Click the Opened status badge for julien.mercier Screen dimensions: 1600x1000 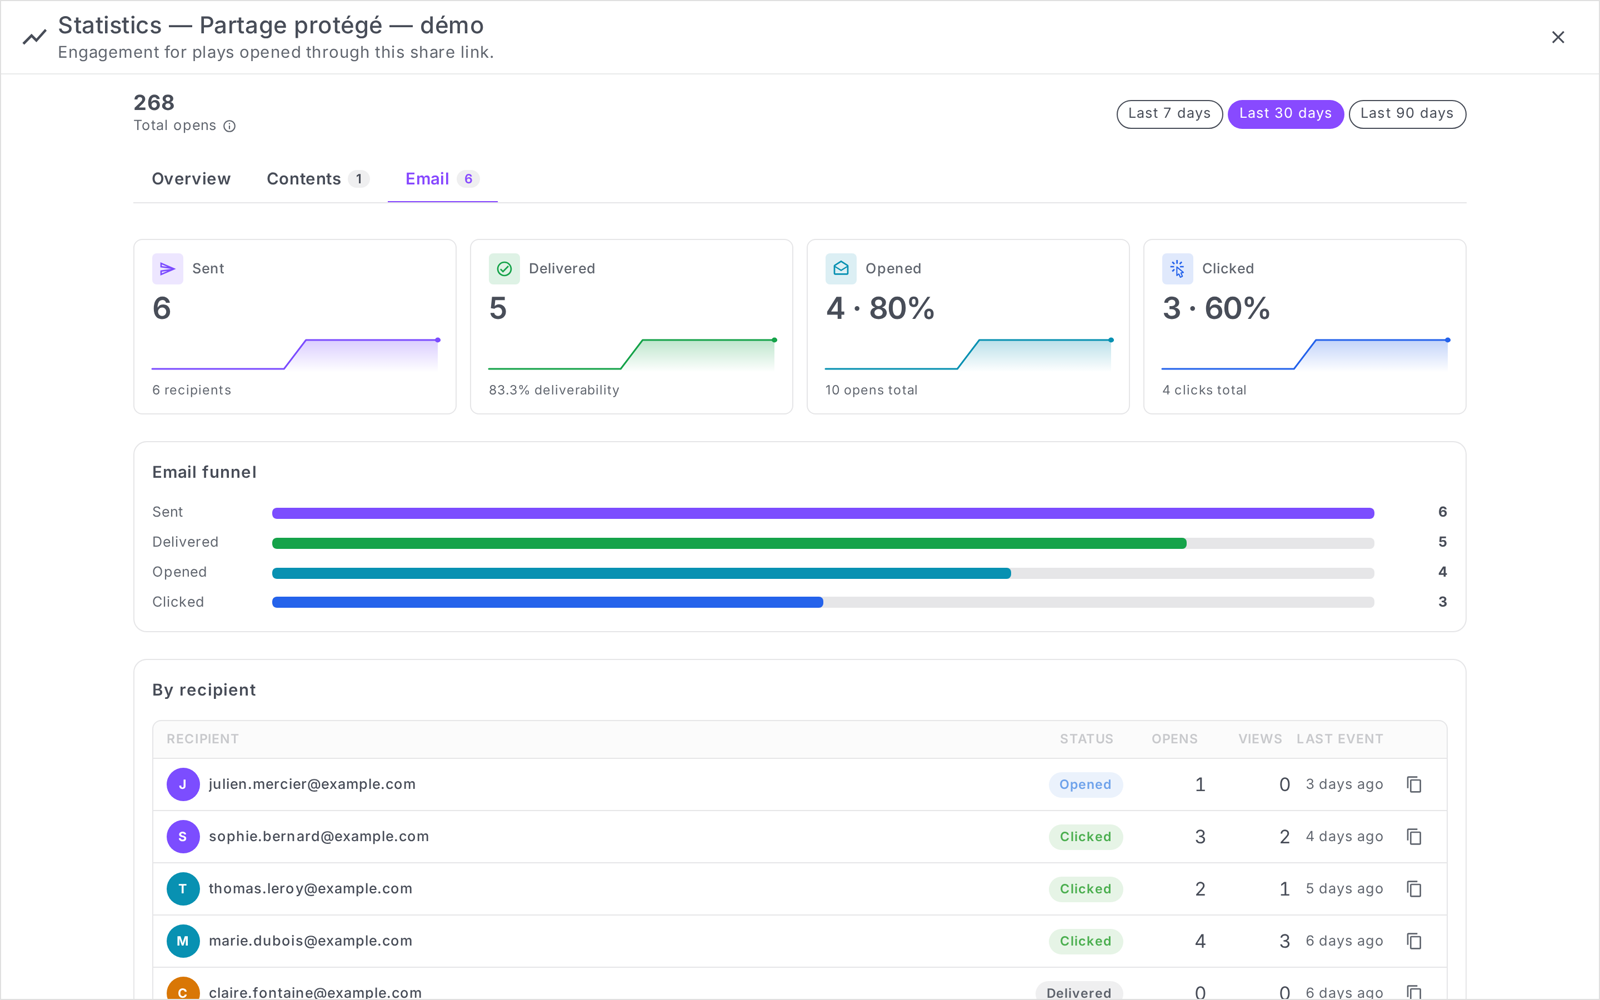[x=1085, y=785]
